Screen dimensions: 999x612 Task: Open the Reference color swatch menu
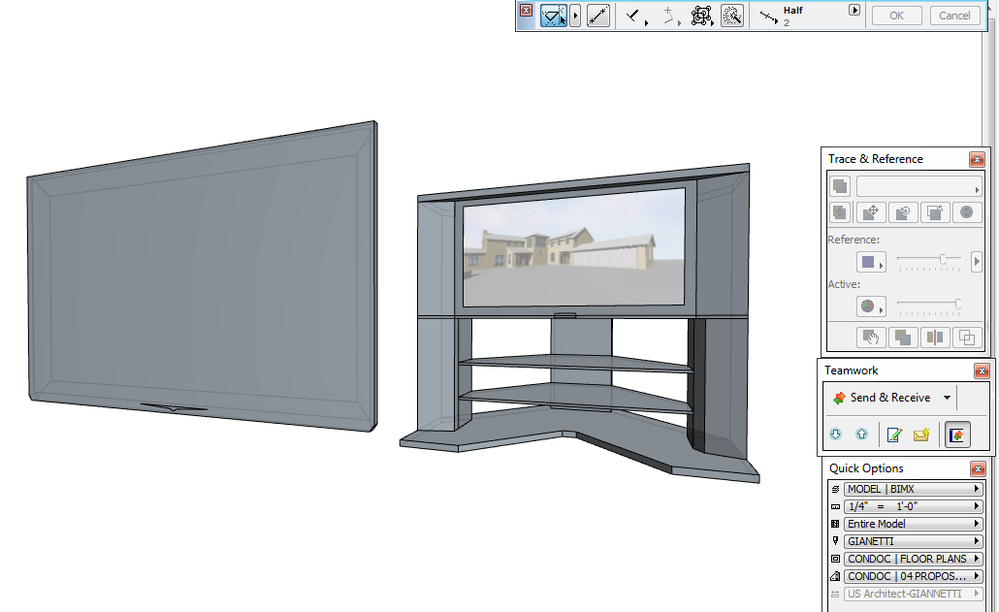[x=872, y=262]
